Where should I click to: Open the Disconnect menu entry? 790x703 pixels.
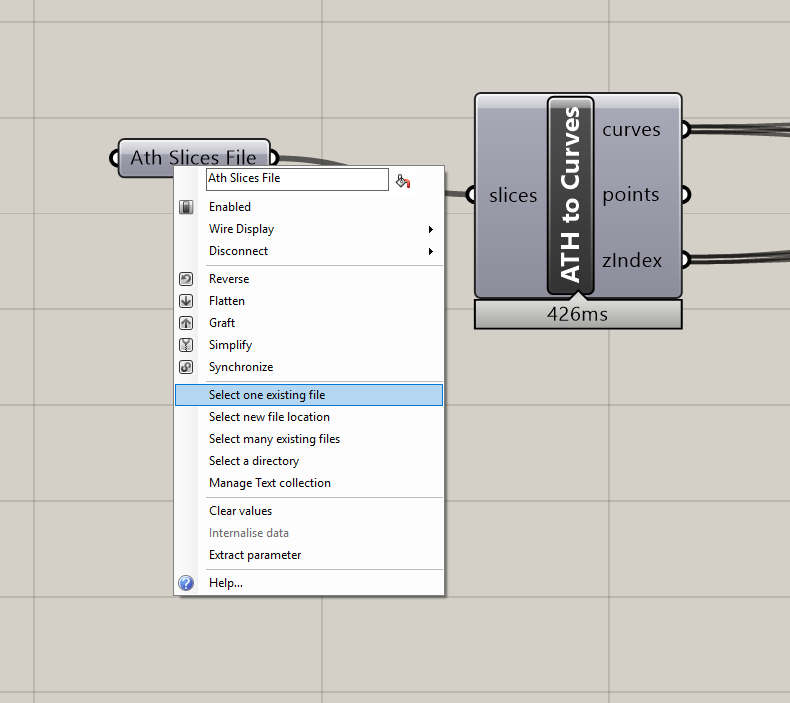pyautogui.click(x=309, y=251)
